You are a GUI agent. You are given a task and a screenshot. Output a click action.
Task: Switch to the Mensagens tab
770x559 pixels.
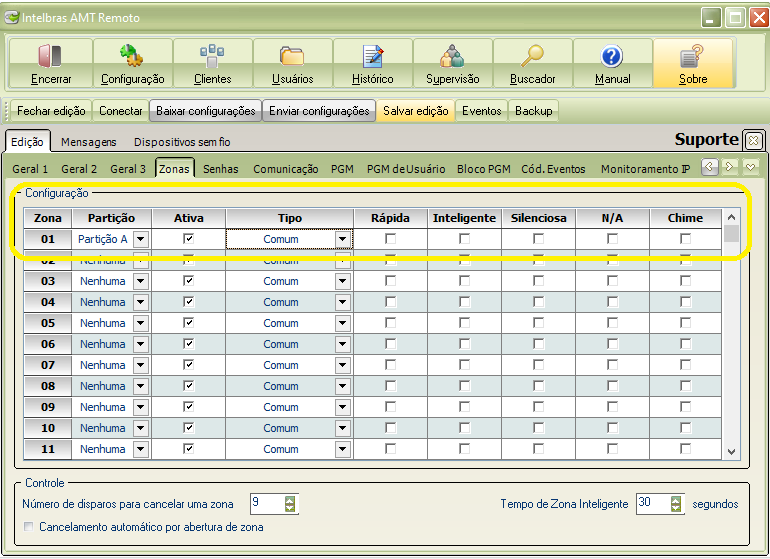click(88, 142)
